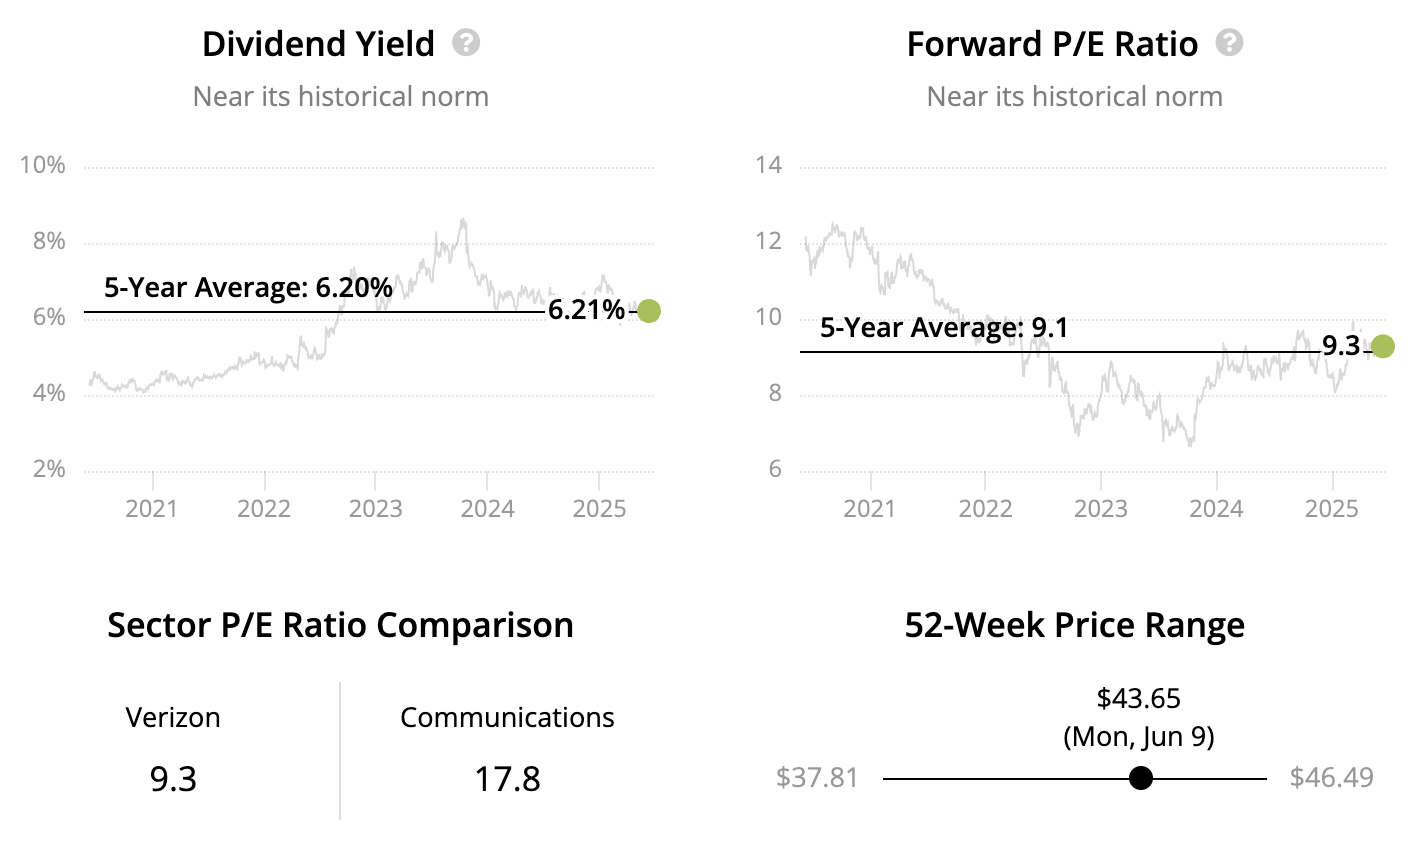
Task: Click the Verizon P/E value 9.3
Action: (x=173, y=778)
